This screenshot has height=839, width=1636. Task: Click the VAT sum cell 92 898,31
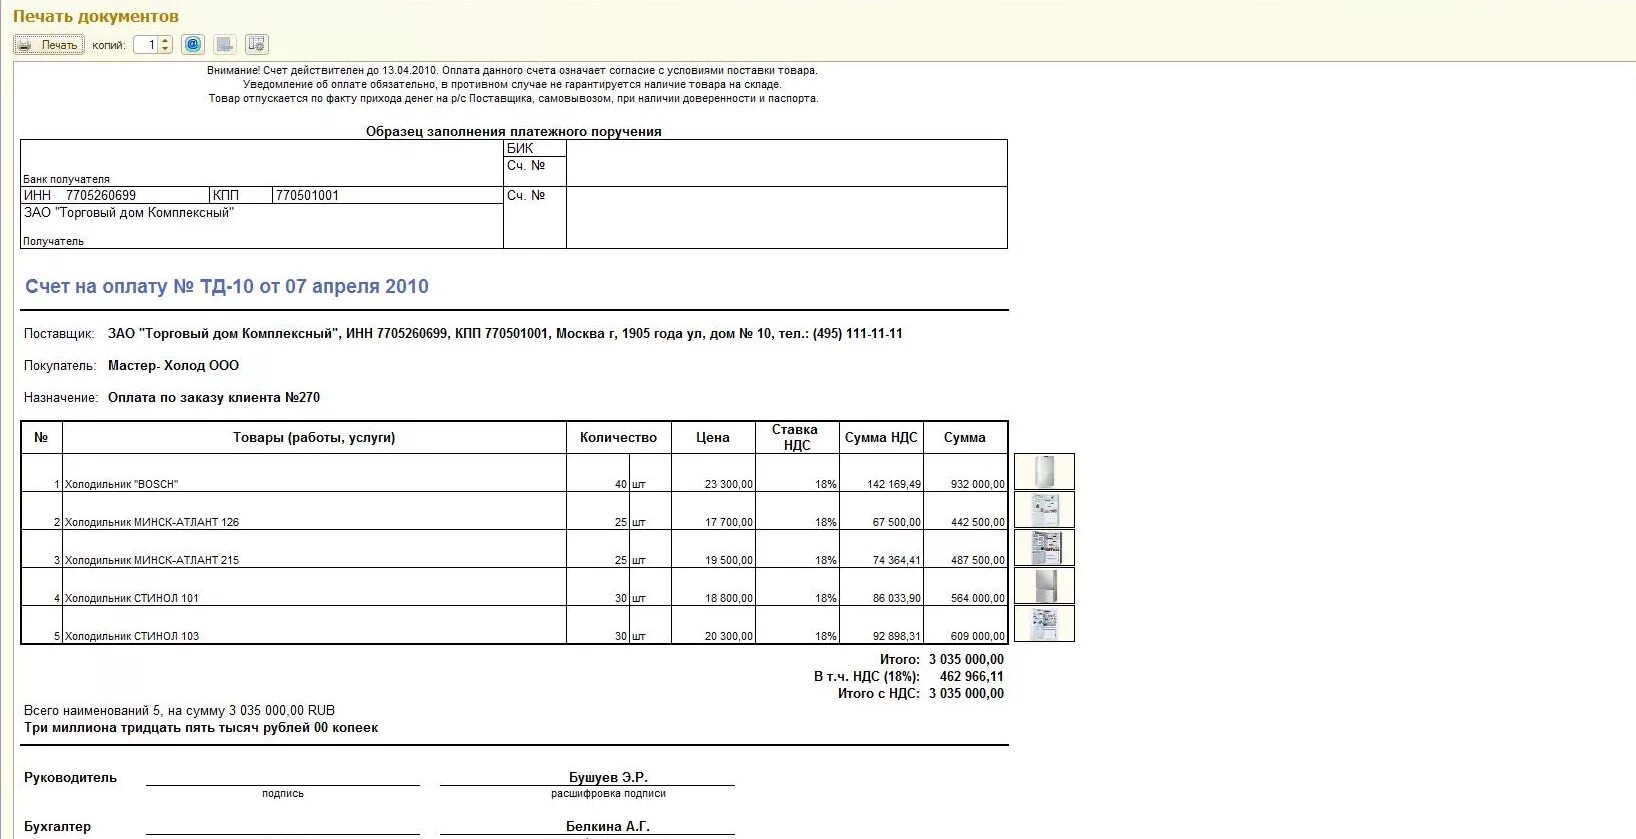coord(881,625)
